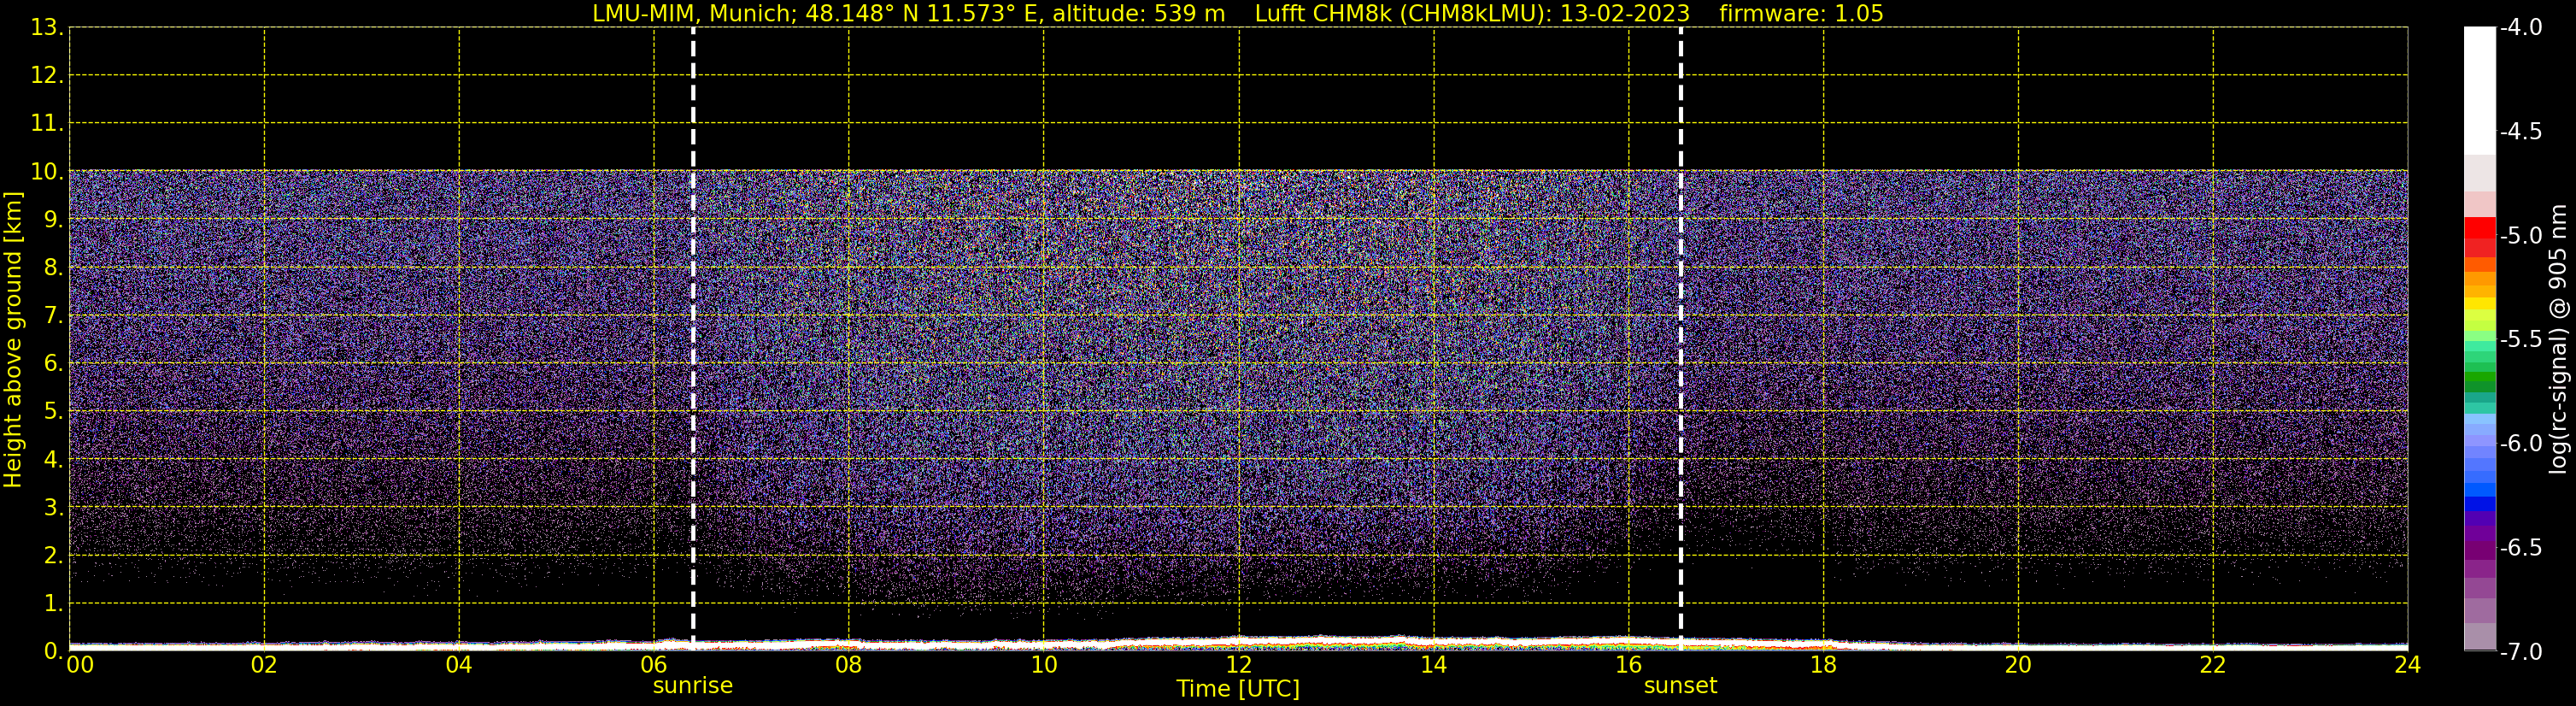Click the time axis tick '20'
Viewport: 2576px width, 706px height.
2018,665
